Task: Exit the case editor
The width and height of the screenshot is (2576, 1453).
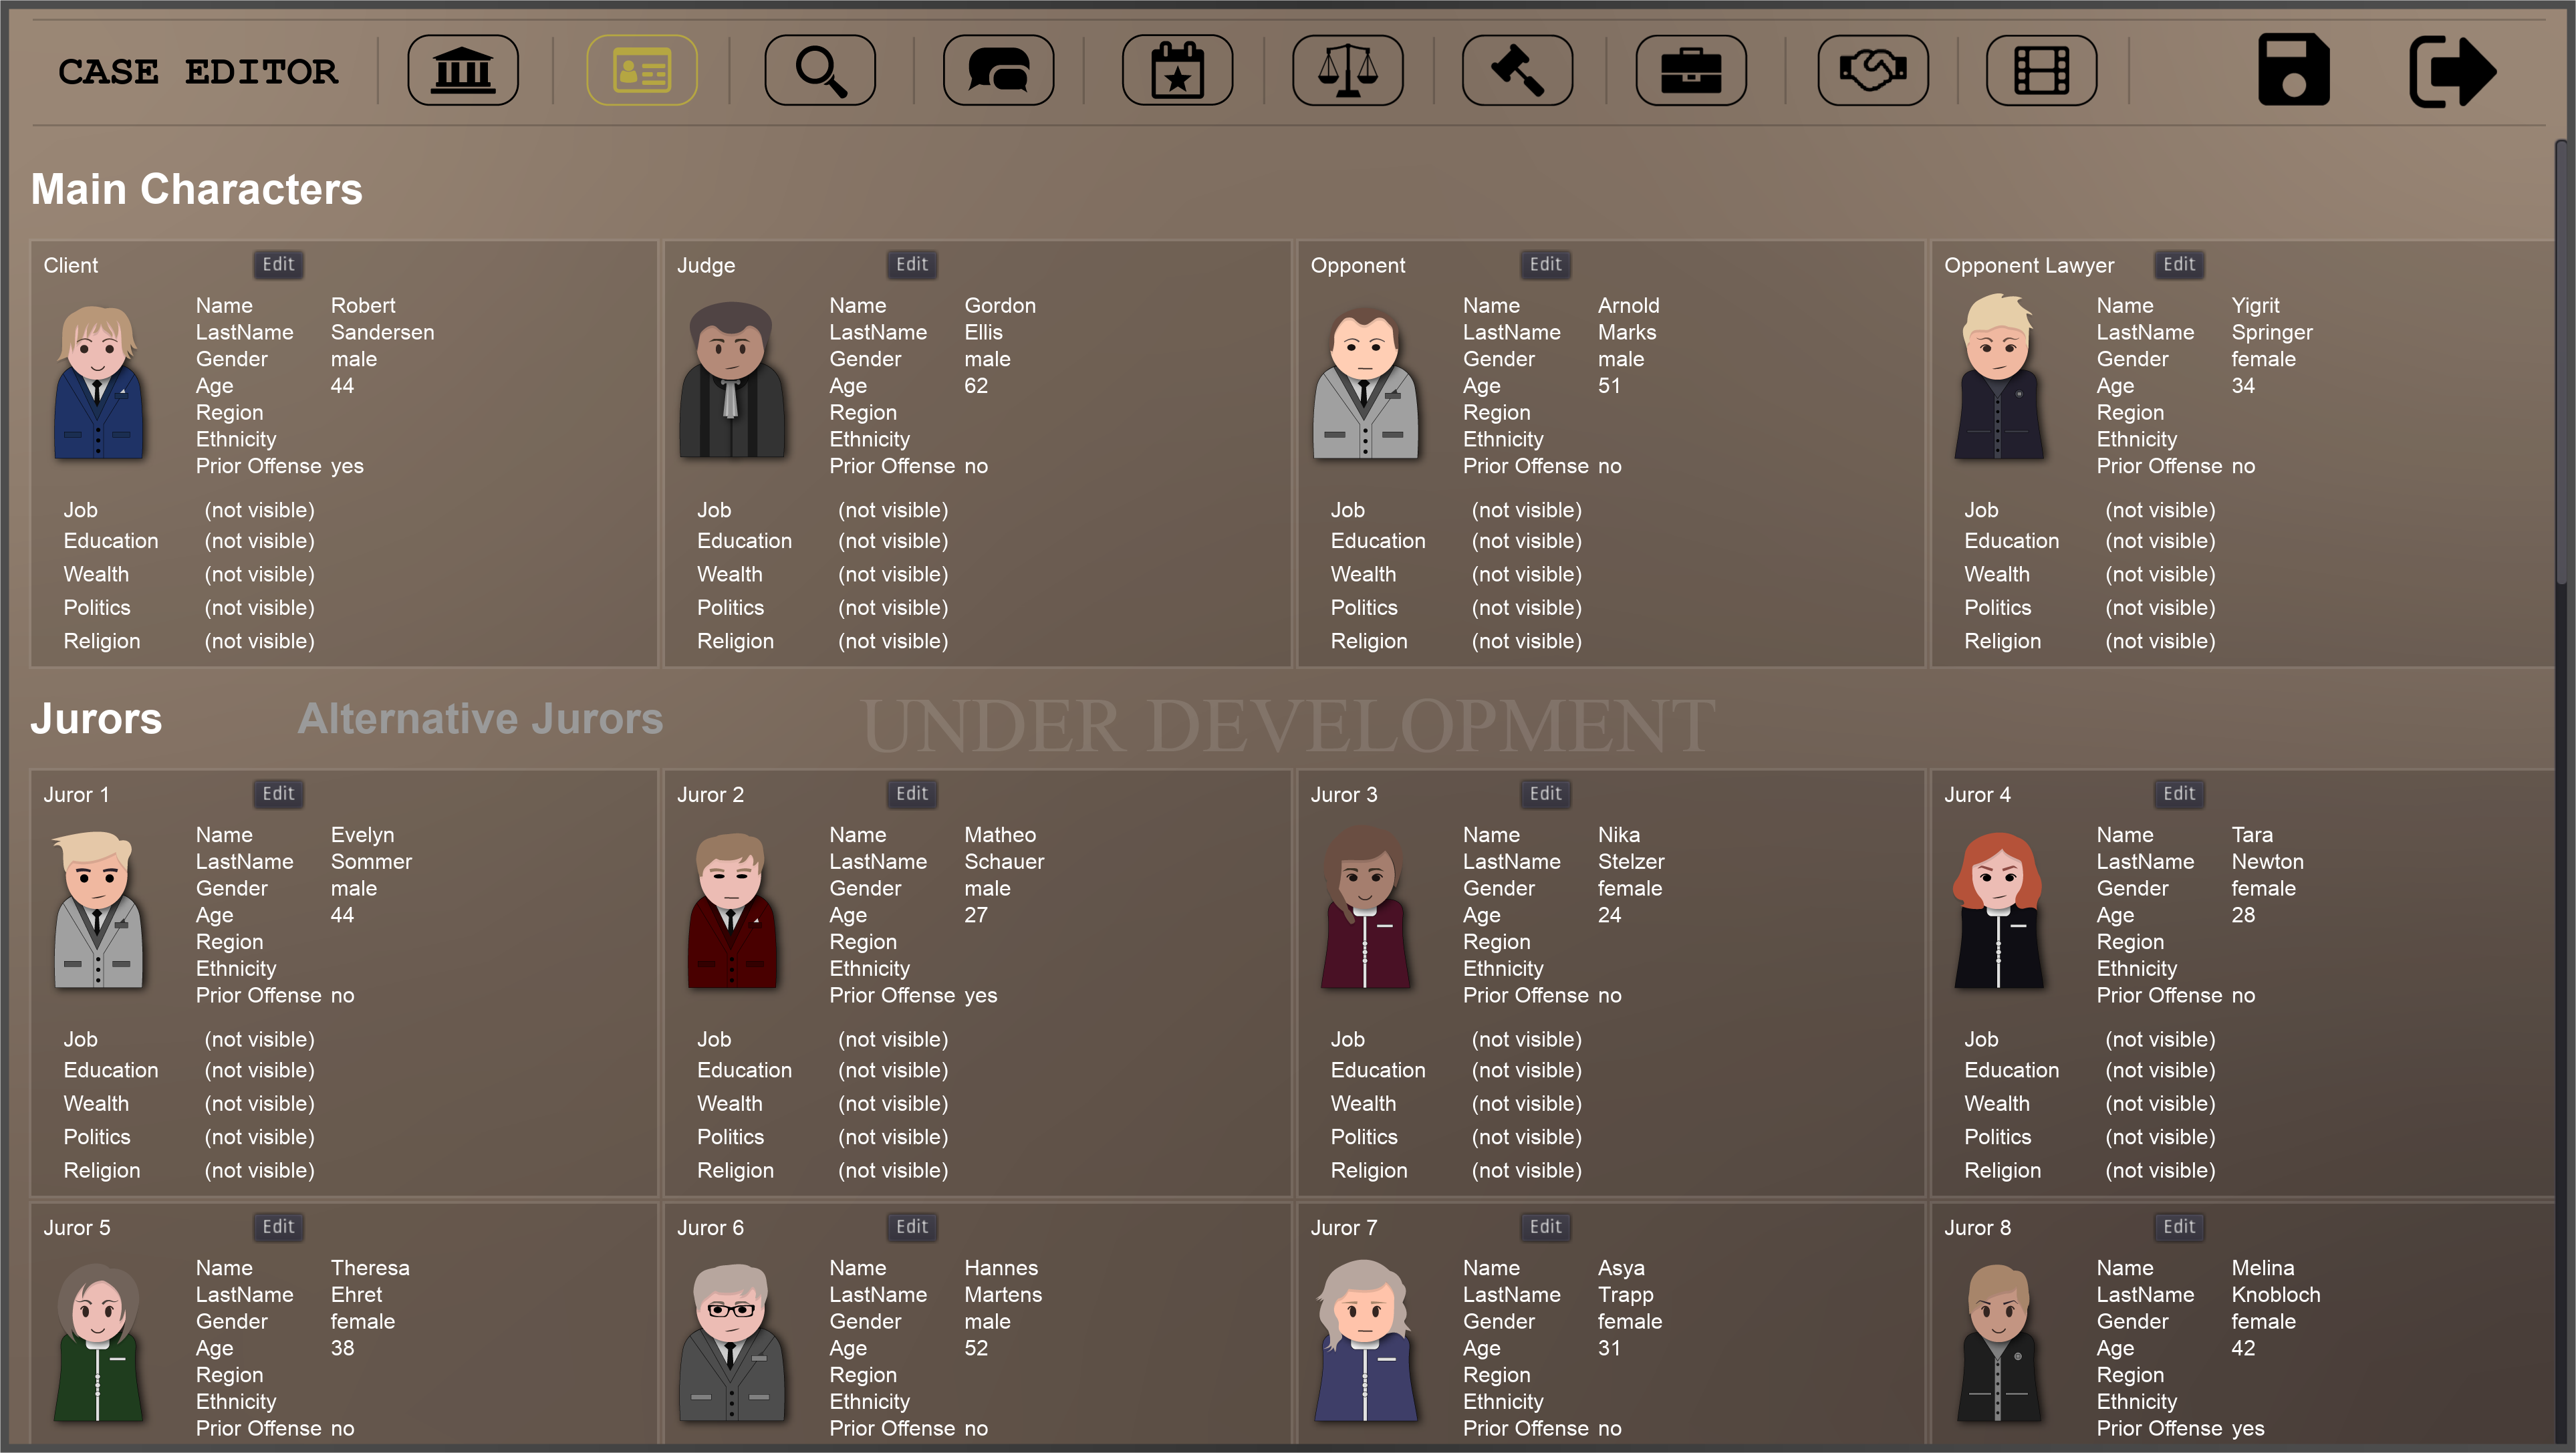Action: [x=2452, y=70]
